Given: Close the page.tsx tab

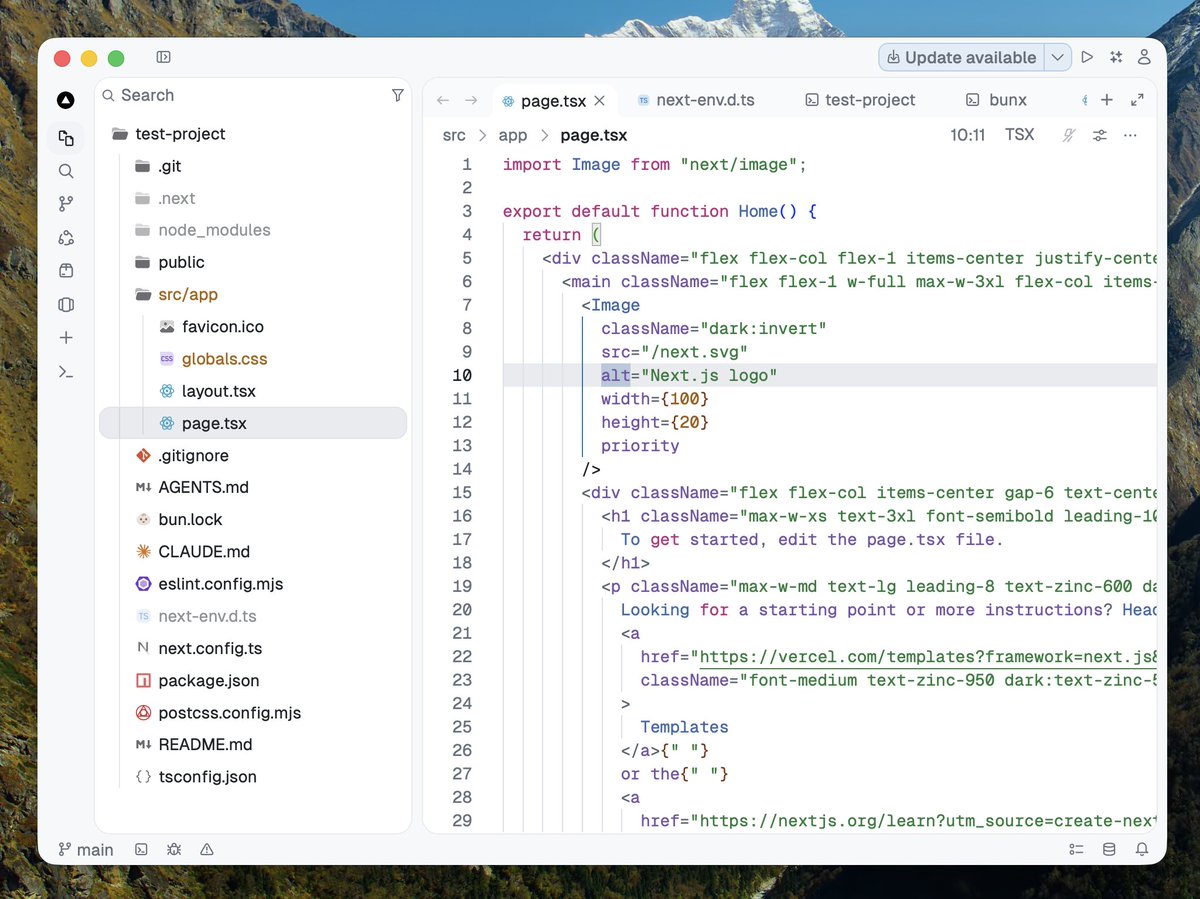Looking at the screenshot, I should (599, 100).
